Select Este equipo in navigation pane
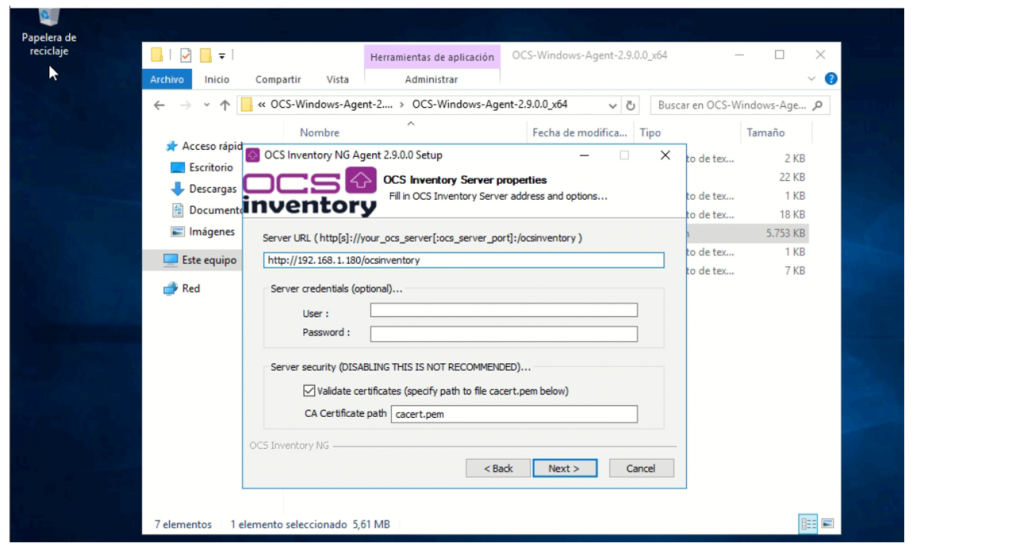Image resolution: width=1024 pixels, height=551 pixels. coord(200,260)
